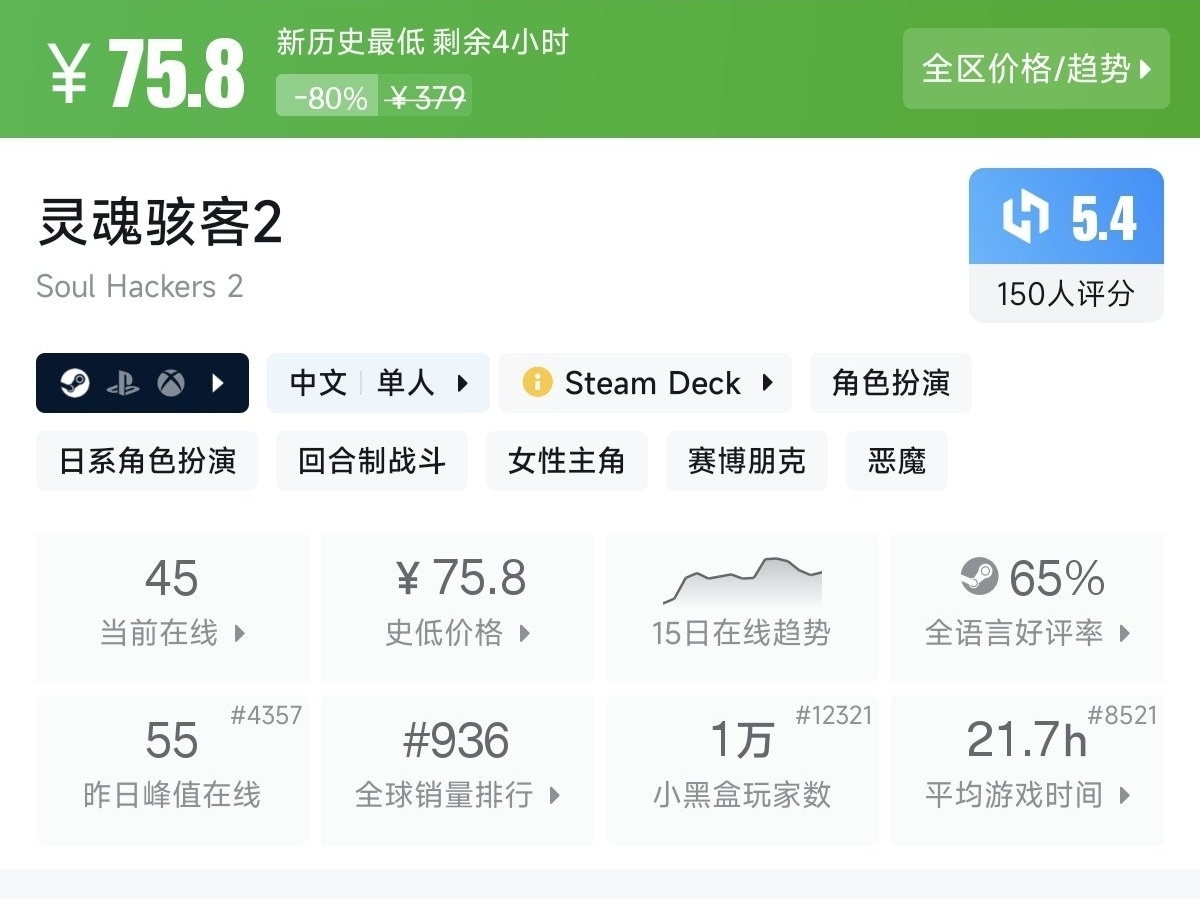1200x899 pixels.
Task: Expand the platforms list arrow
Action: point(218,383)
